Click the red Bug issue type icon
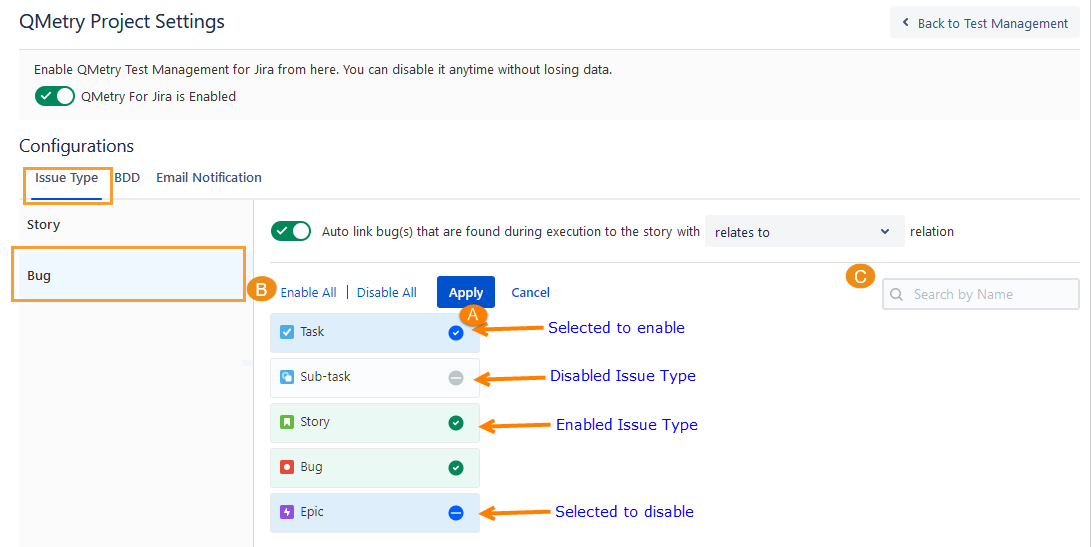This screenshot has width=1091, height=547. click(x=287, y=467)
